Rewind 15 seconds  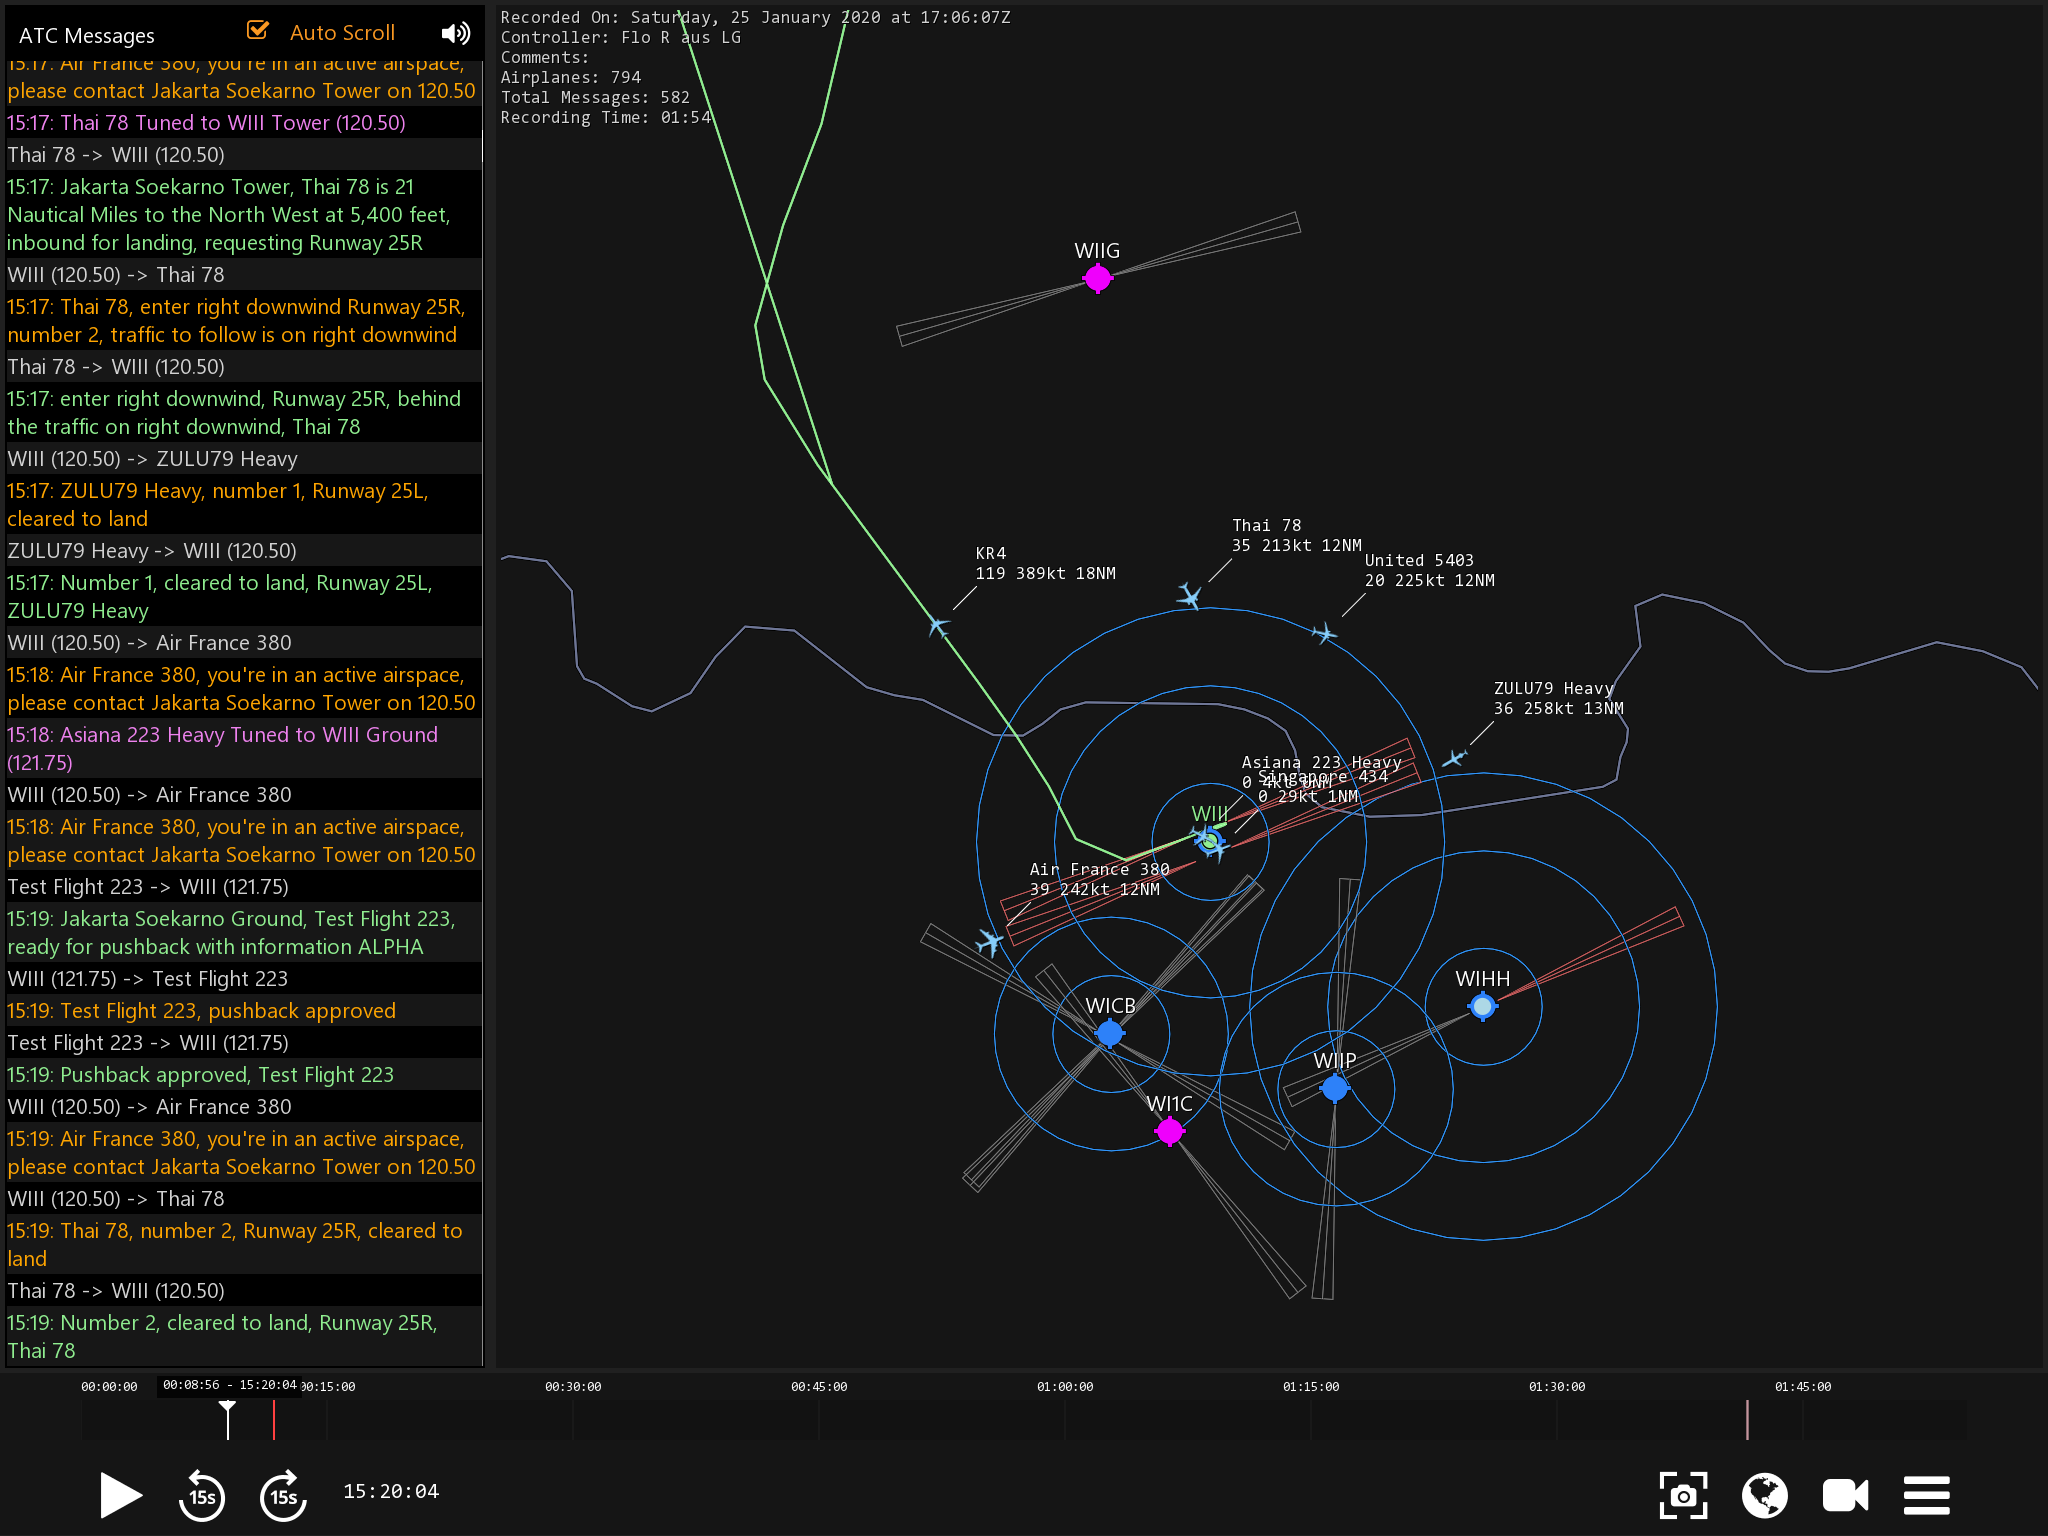click(202, 1495)
